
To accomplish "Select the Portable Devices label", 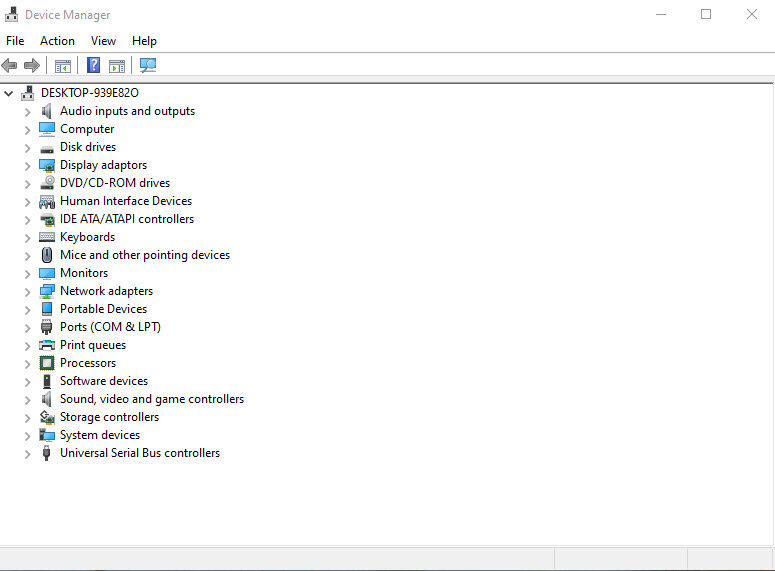I will point(103,309).
